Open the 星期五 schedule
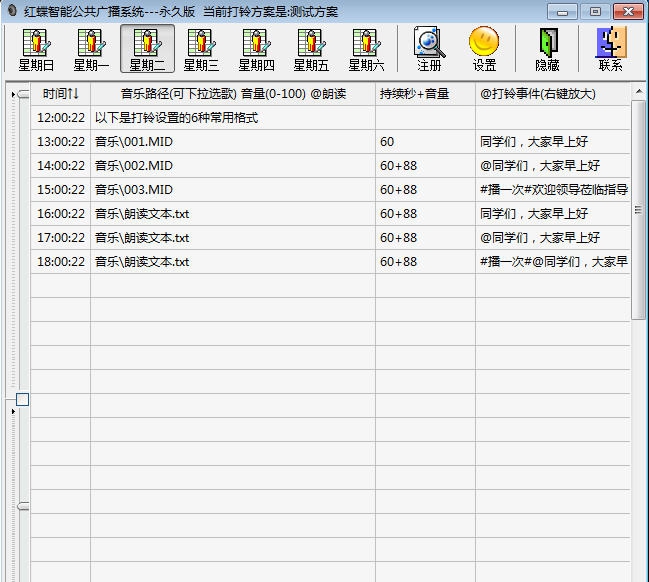The height and width of the screenshot is (582, 649). pyautogui.click(x=311, y=49)
